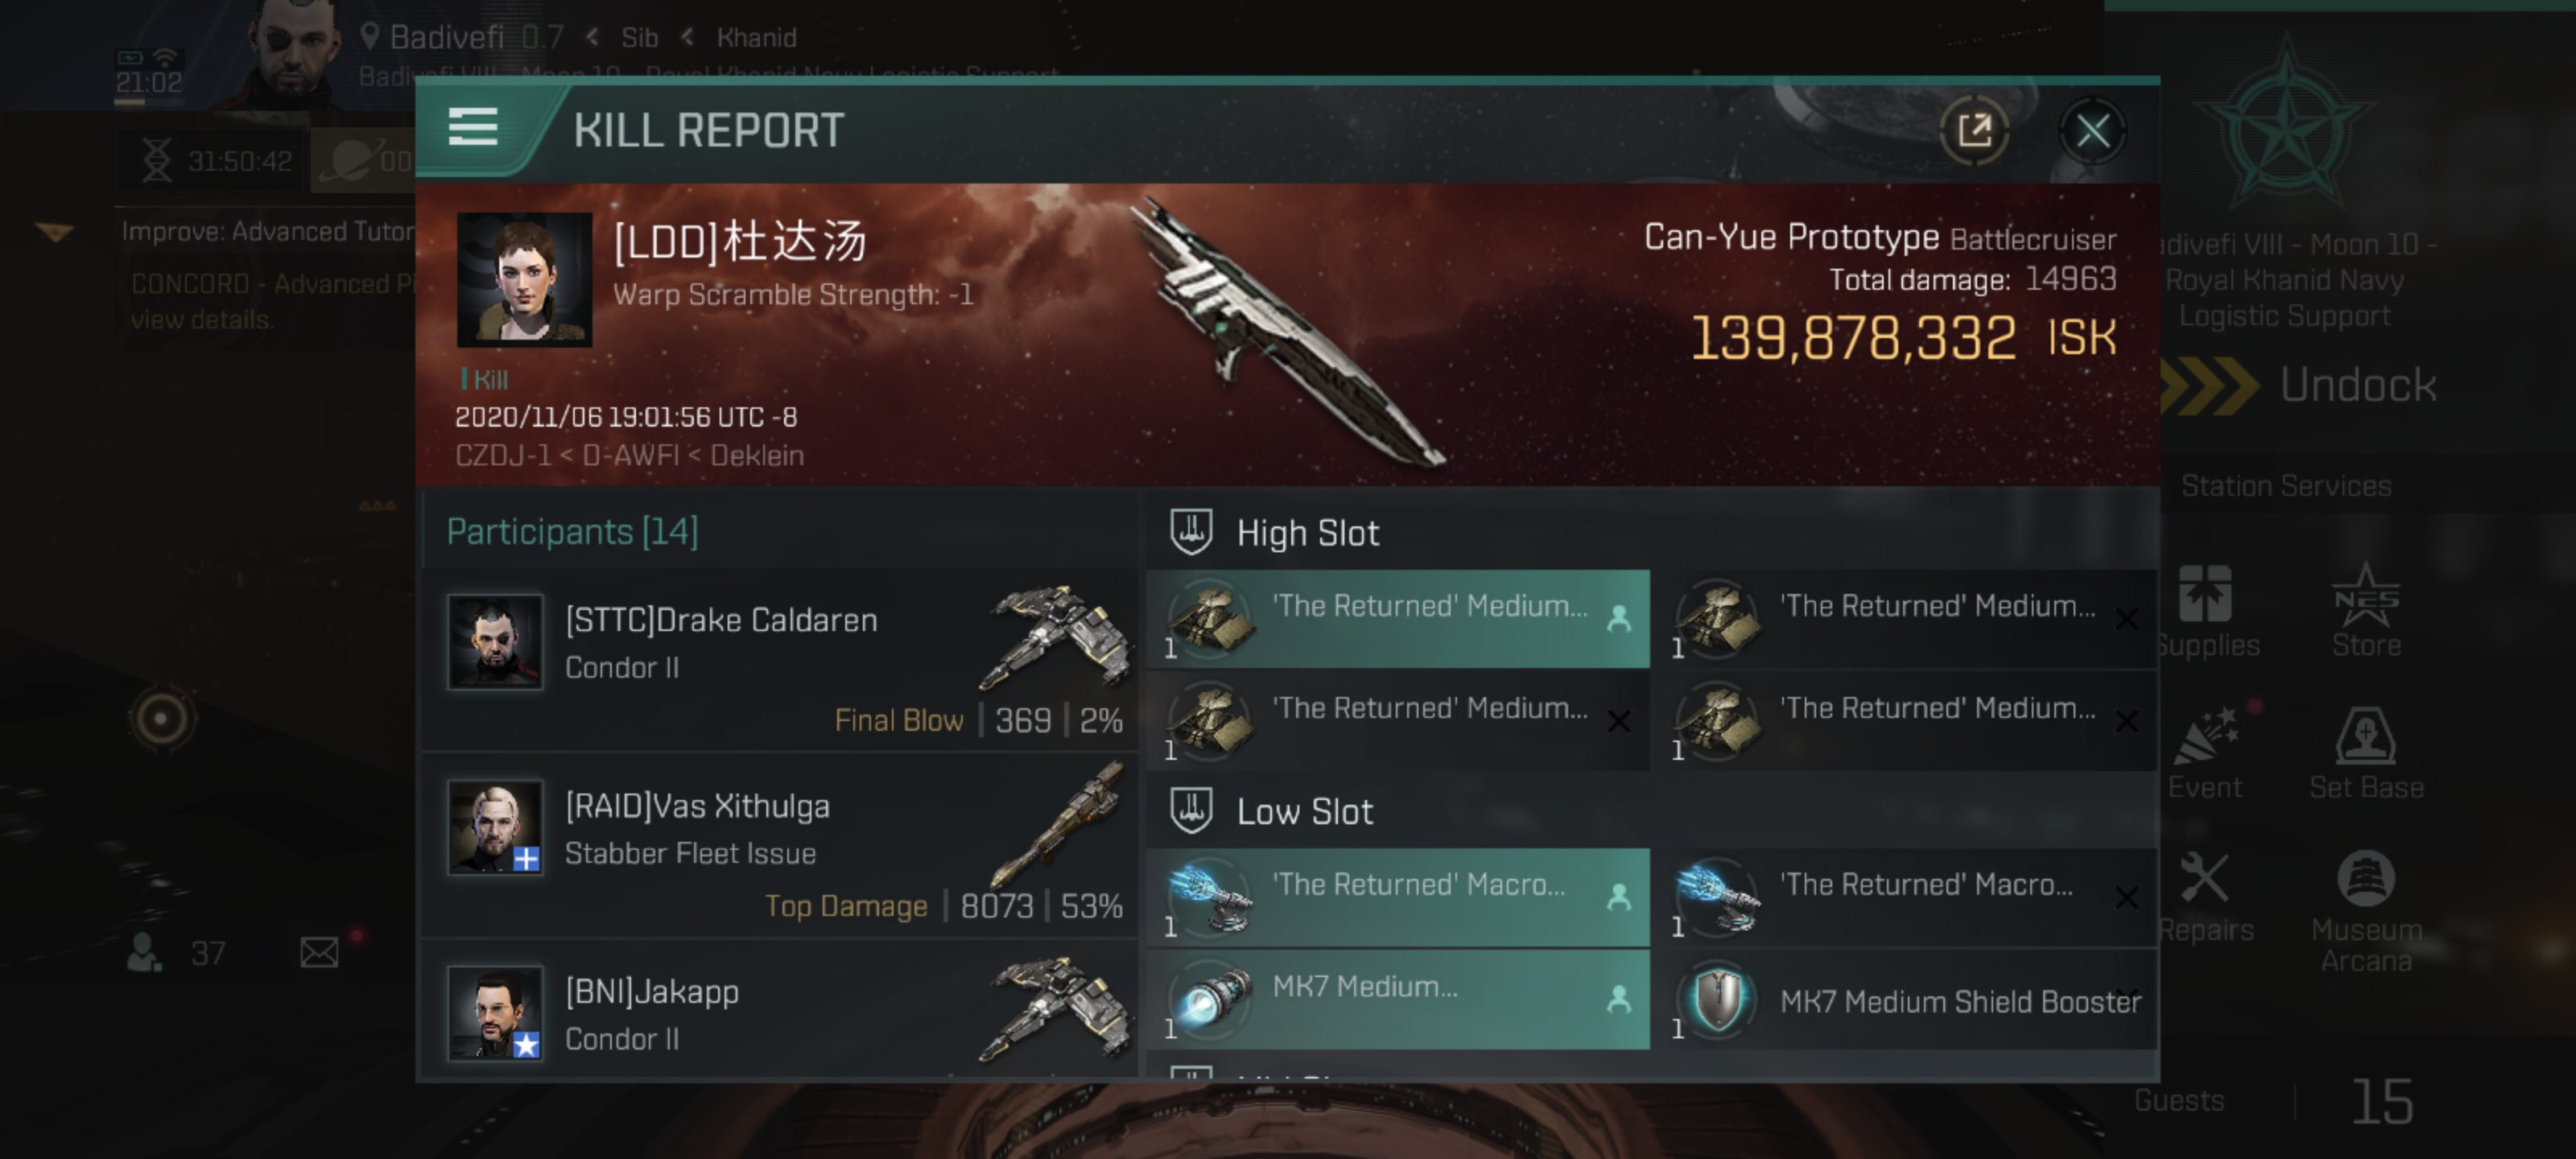
Task: Select first 'The Returned' Medium high slot item
Action: pos(1398,619)
